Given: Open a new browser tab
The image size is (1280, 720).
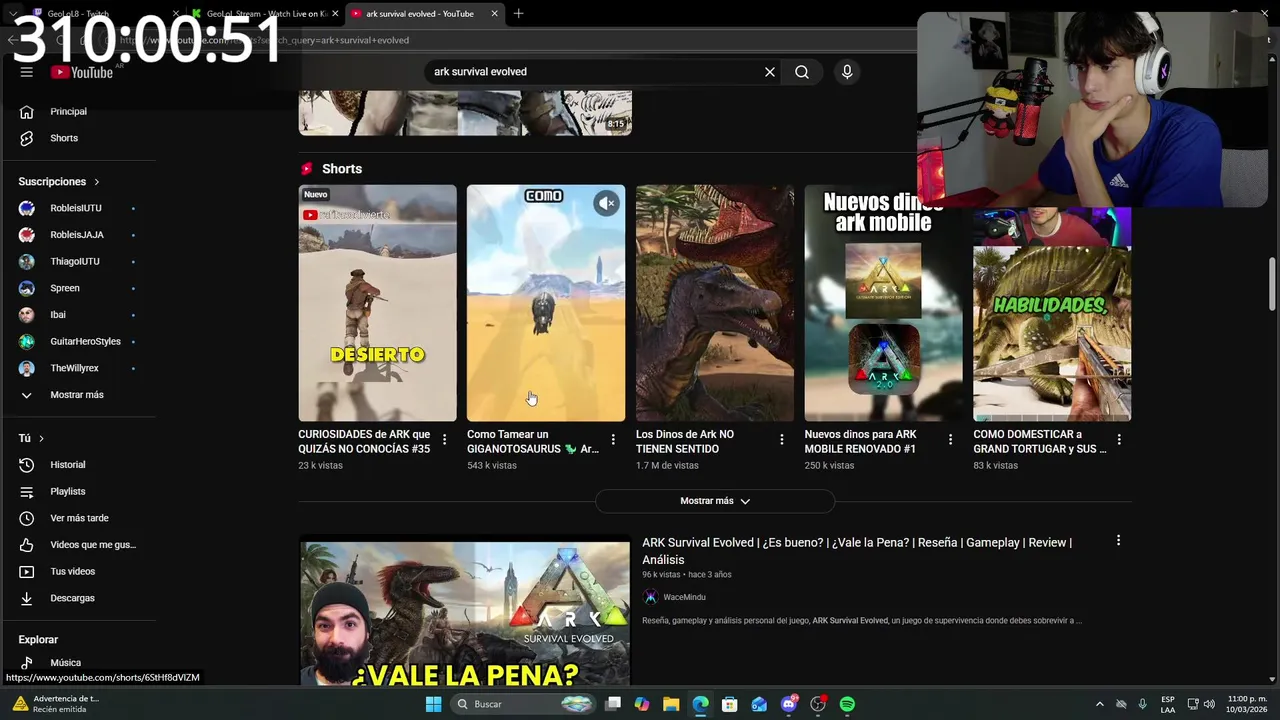Looking at the screenshot, I should point(518,14).
